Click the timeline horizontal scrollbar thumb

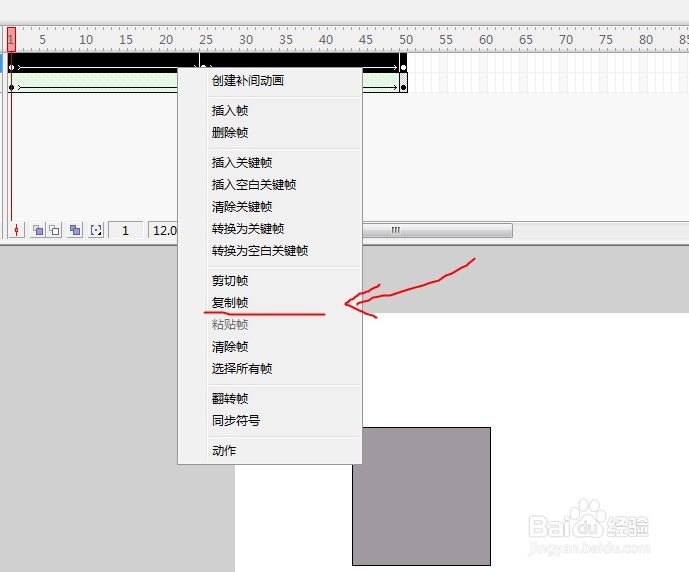pos(437,230)
